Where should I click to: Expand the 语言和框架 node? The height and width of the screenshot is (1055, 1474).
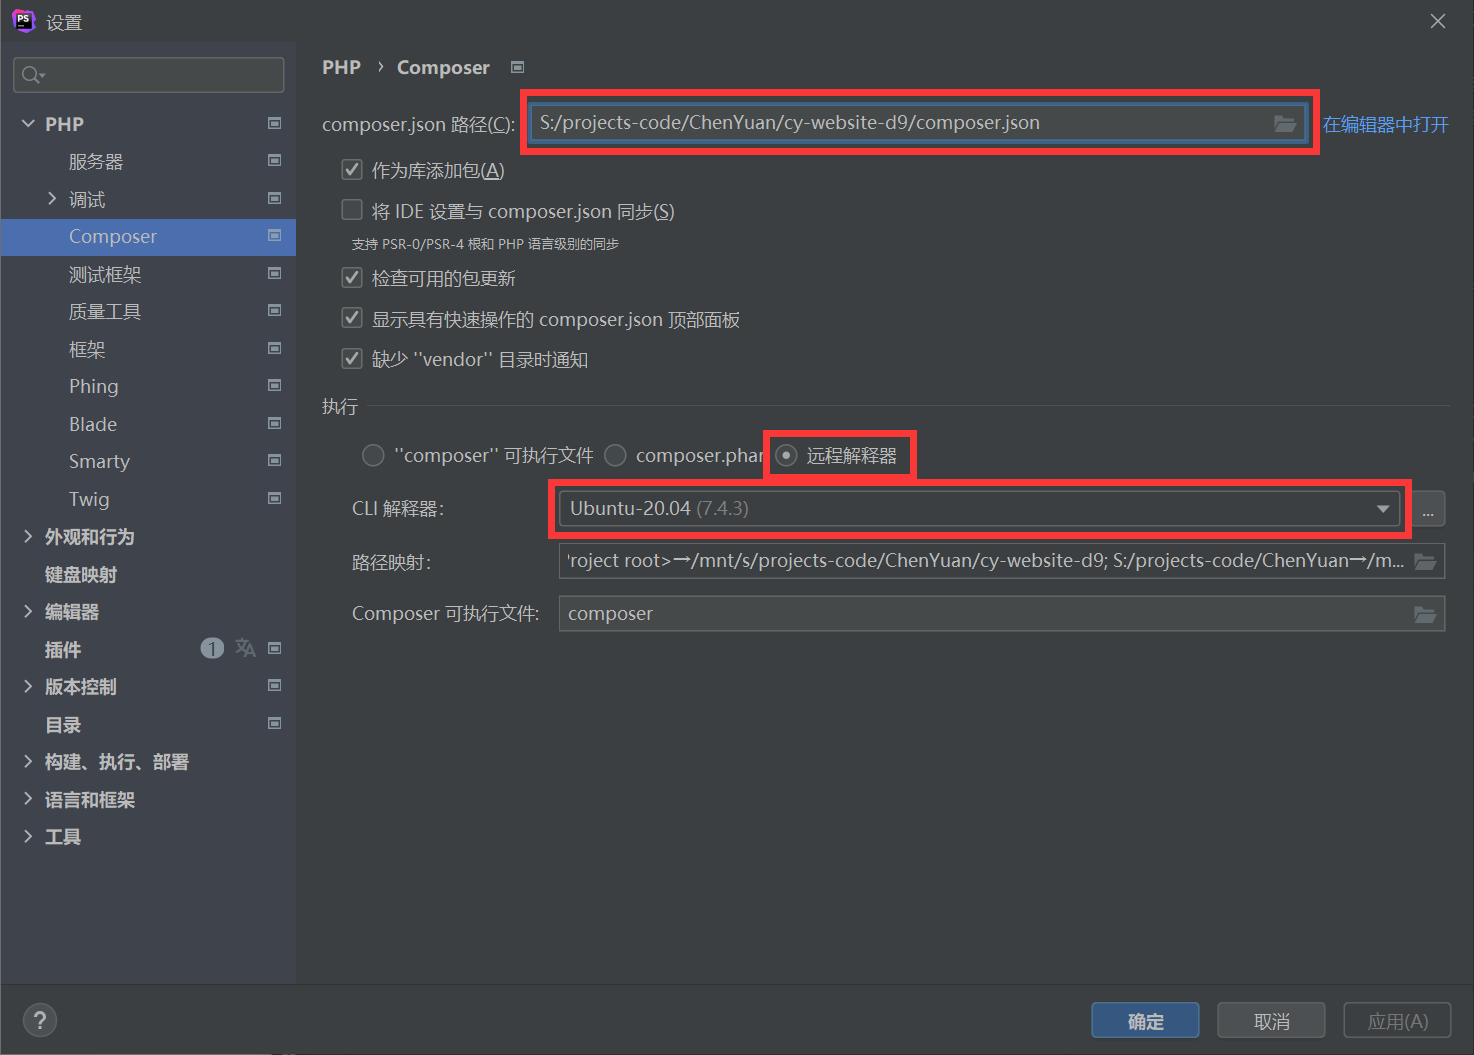tap(27, 798)
